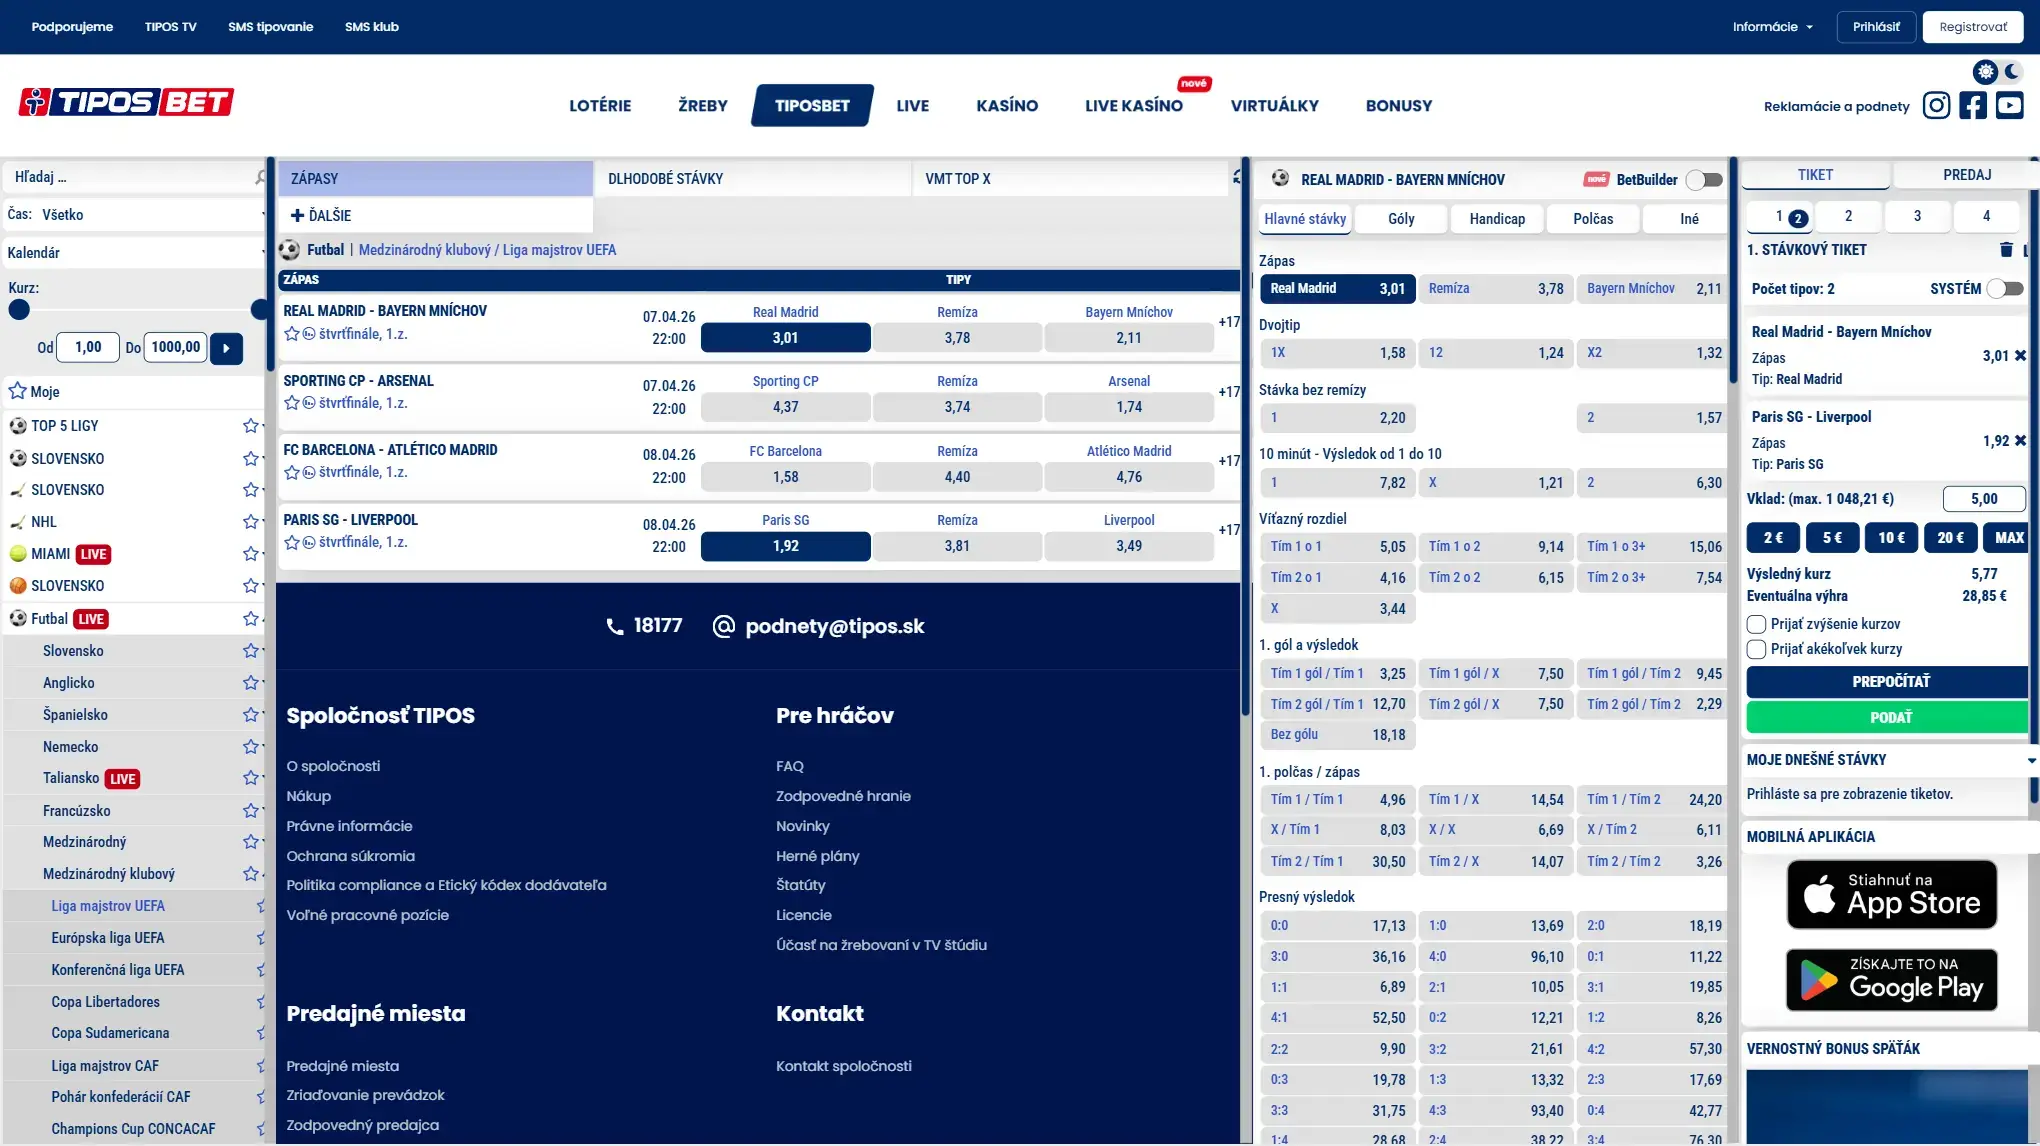Open TIPOS Instagram page
Screen dimensions: 2040x1146
(x=1937, y=105)
